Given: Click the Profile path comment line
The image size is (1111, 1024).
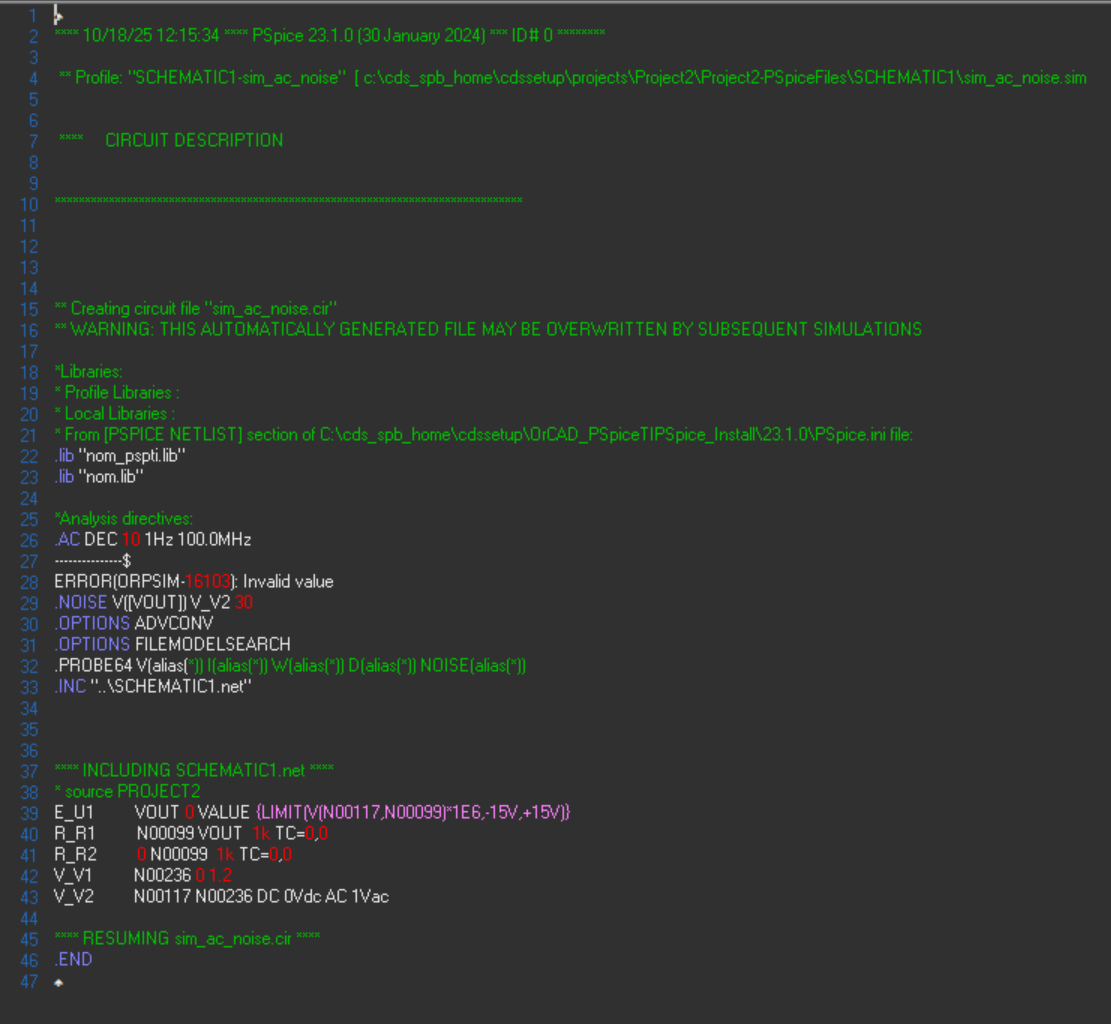Looking at the screenshot, I should click(x=573, y=78).
